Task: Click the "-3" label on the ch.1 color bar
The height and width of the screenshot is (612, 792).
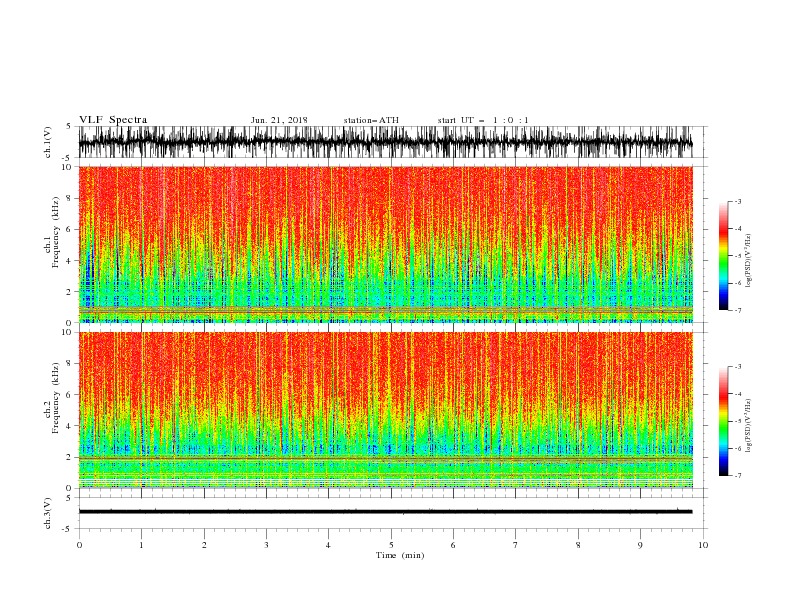Action: [x=738, y=202]
